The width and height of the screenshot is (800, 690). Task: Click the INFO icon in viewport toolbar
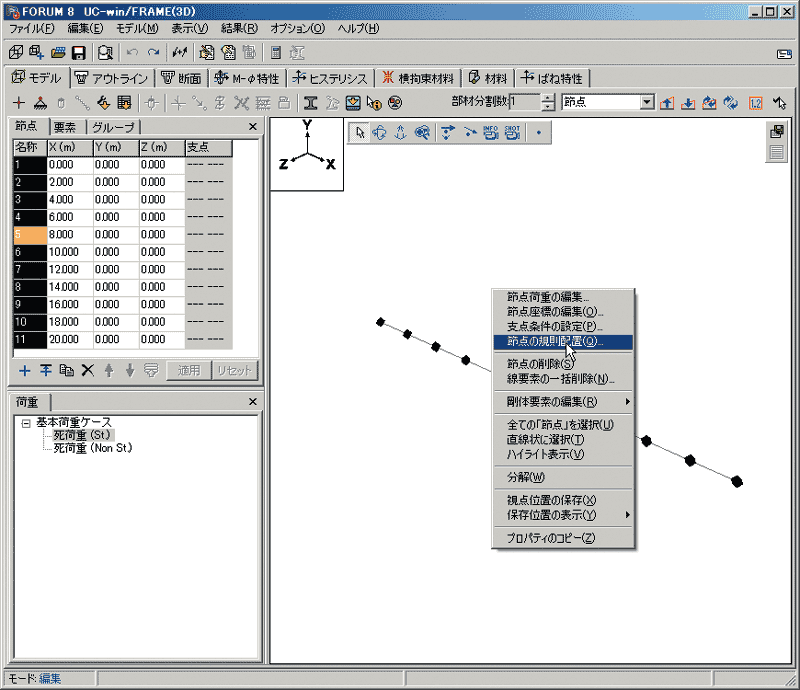490,132
